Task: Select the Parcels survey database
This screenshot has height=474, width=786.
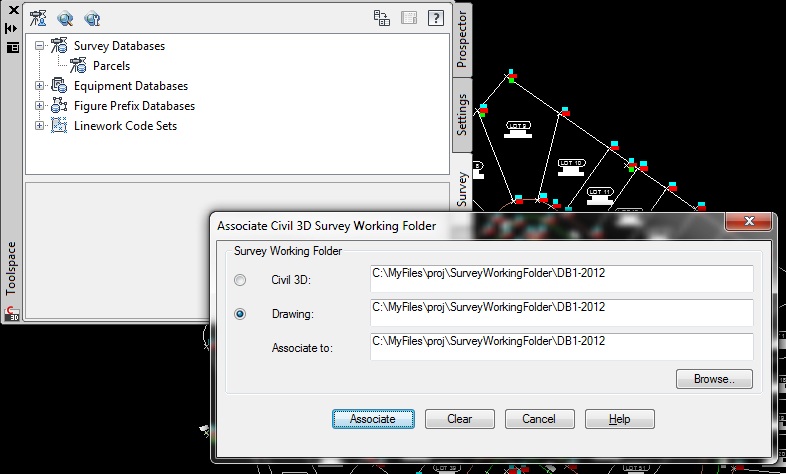Action: [x=111, y=66]
